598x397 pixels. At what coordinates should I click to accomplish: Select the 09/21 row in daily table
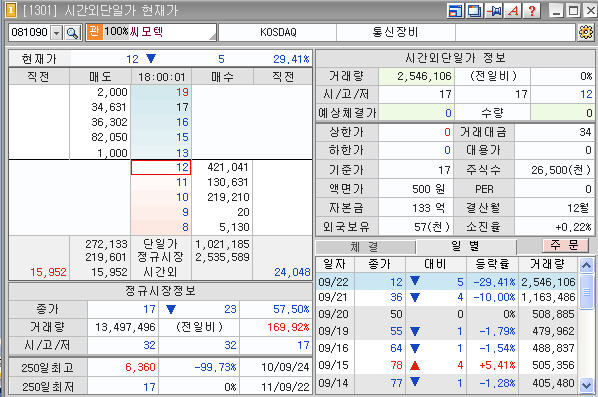tap(446, 297)
